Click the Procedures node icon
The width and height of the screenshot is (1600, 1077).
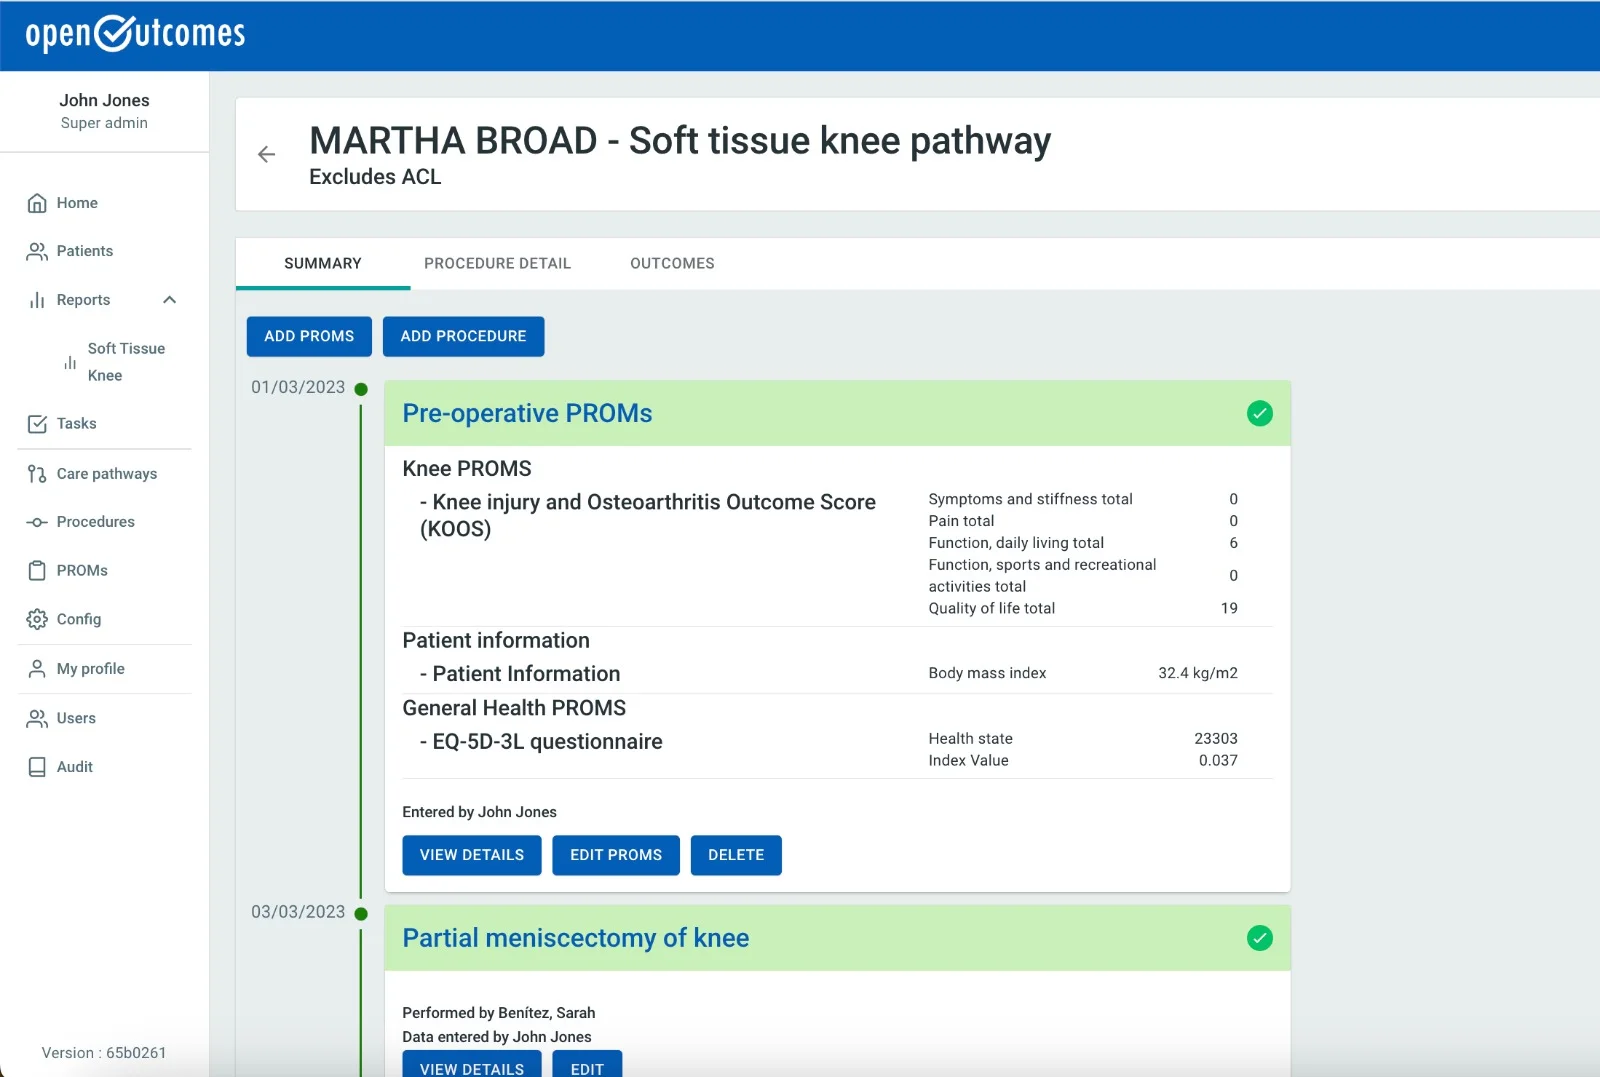[x=37, y=522]
